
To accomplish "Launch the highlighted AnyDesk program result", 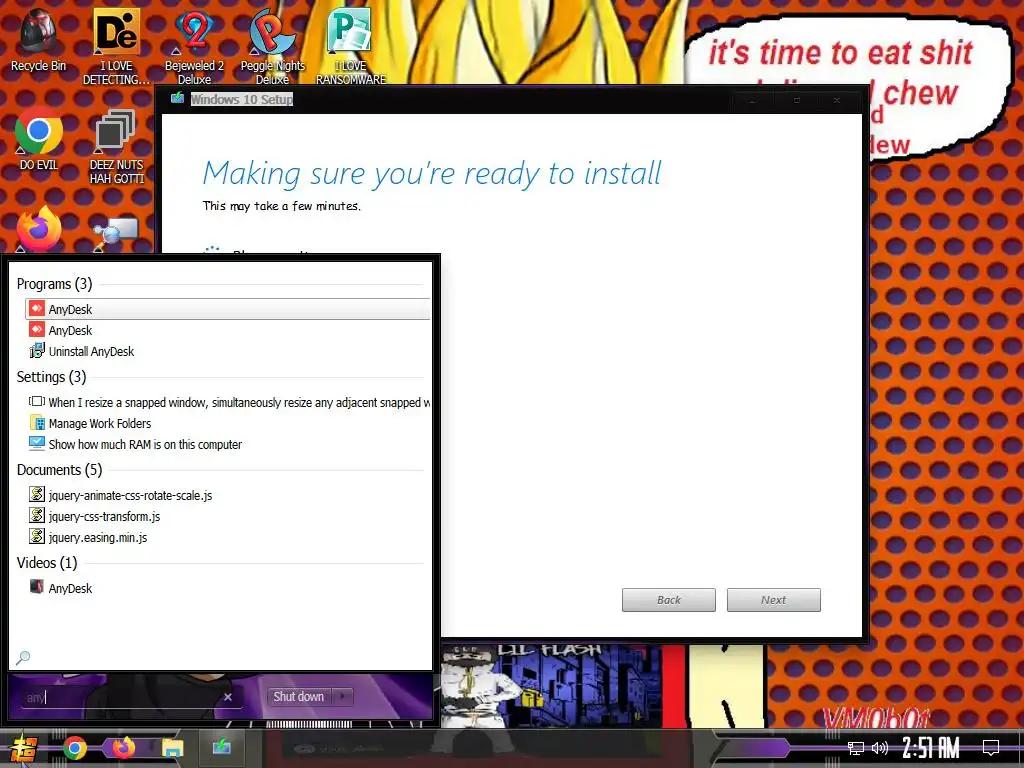I will 227,309.
